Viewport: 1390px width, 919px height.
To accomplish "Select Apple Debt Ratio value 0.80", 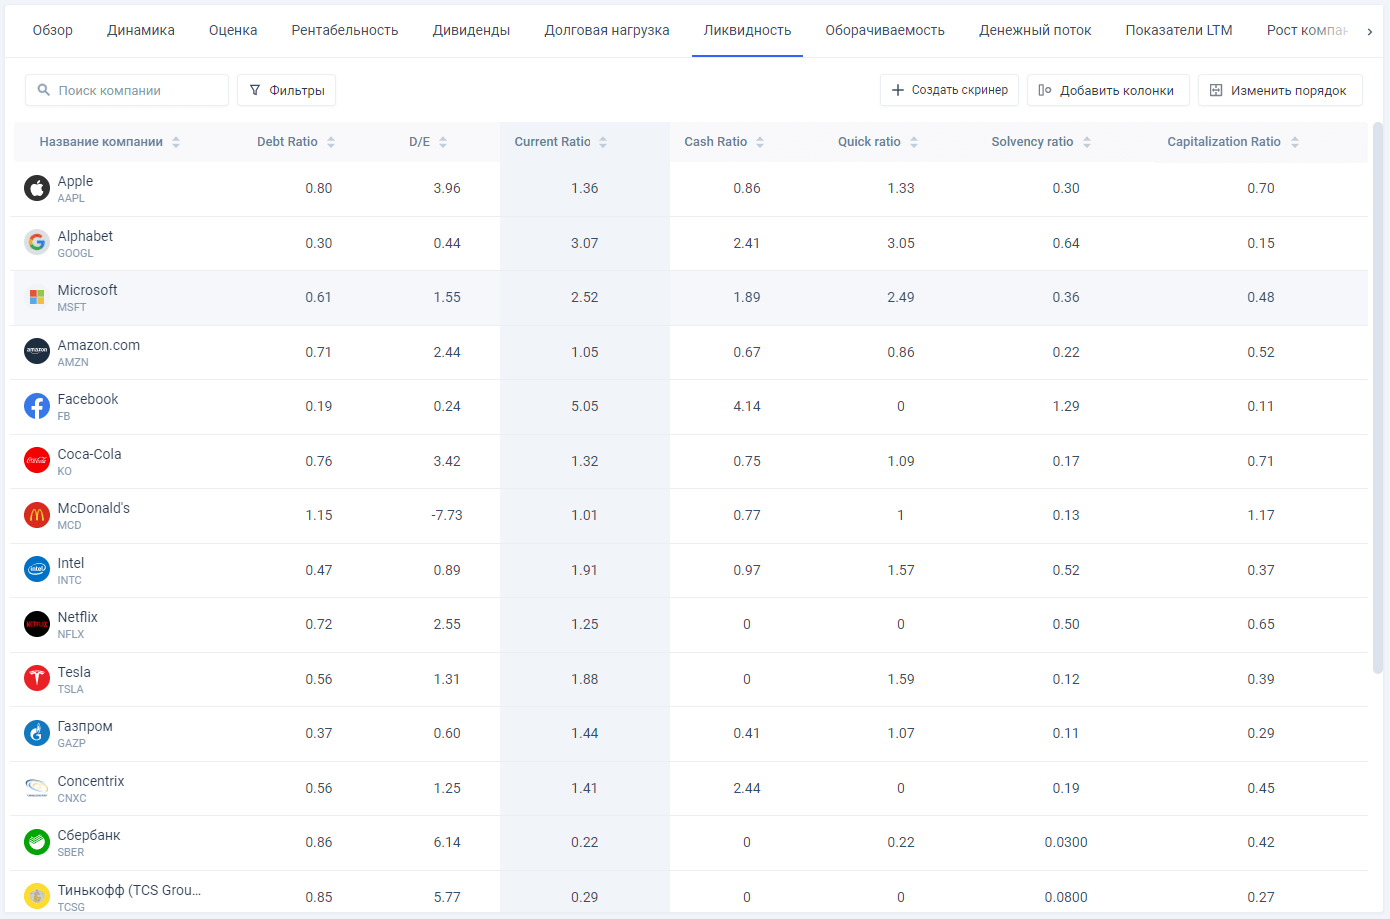I will click(319, 188).
